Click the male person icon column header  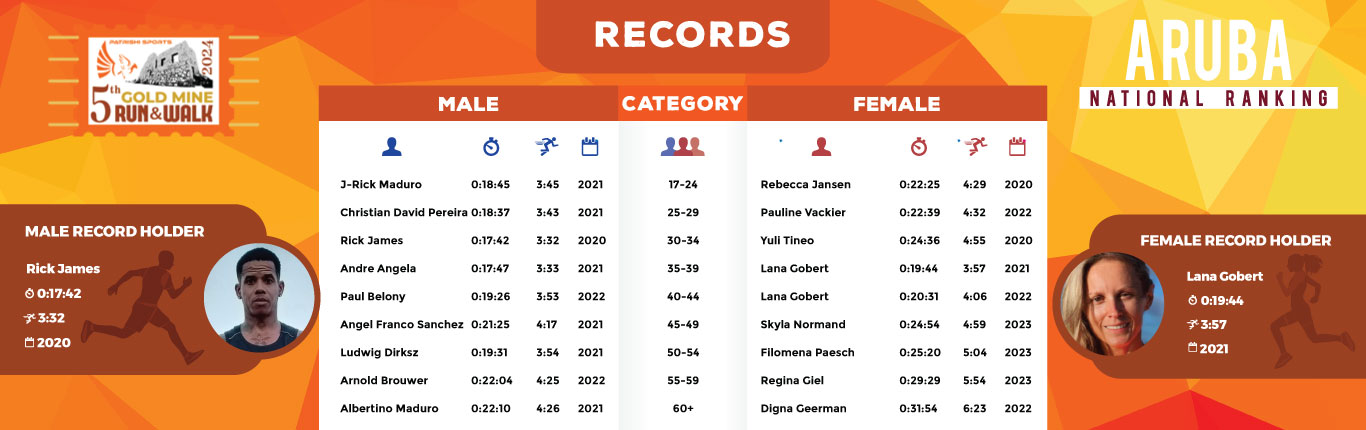click(391, 147)
